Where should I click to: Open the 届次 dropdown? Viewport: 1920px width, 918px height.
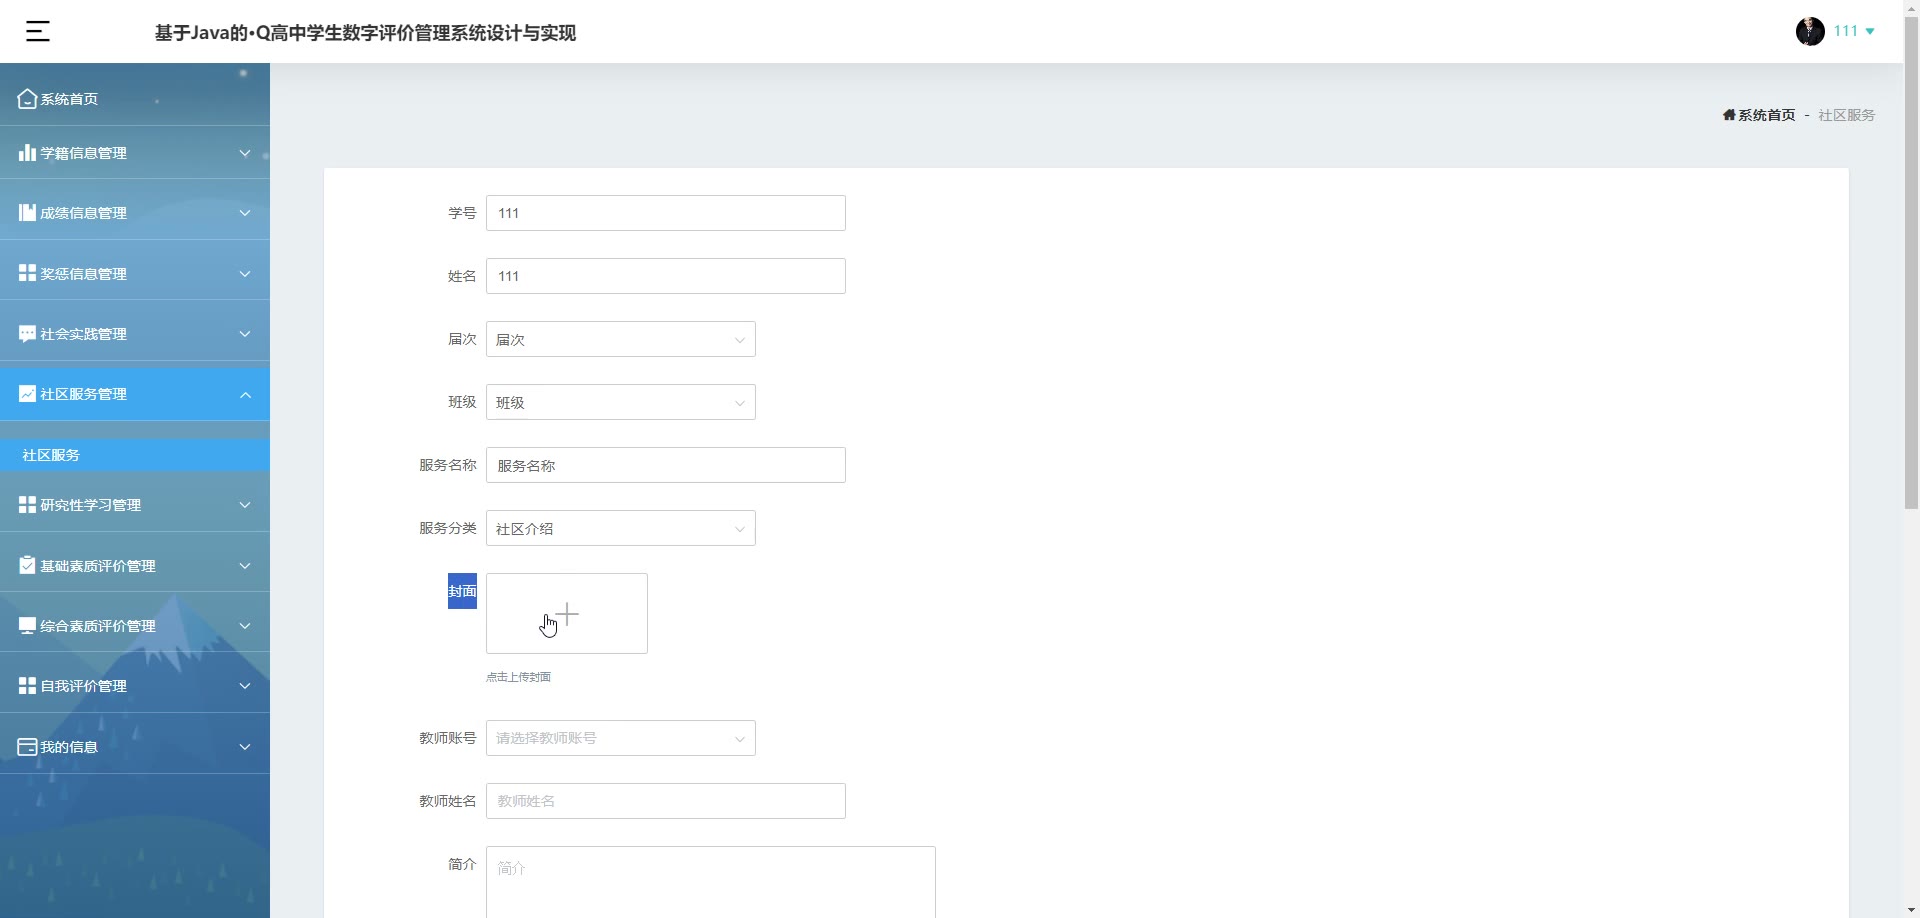620,339
